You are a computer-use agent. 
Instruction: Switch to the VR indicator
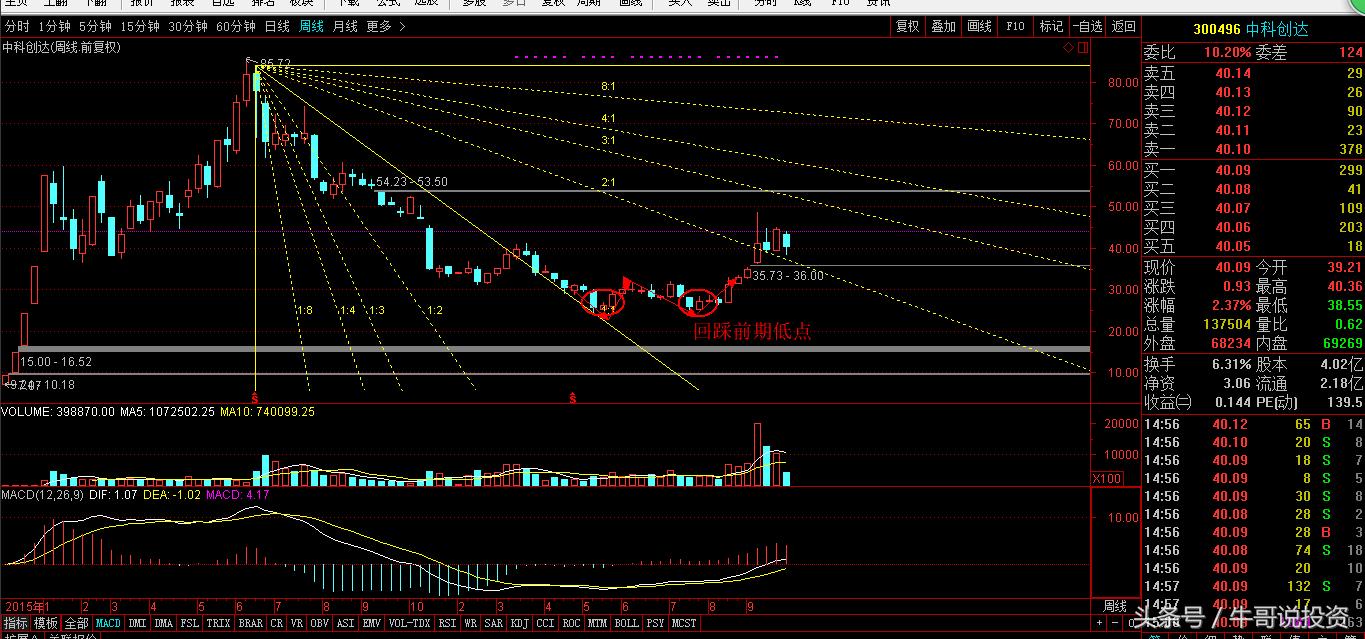pyautogui.click(x=297, y=623)
